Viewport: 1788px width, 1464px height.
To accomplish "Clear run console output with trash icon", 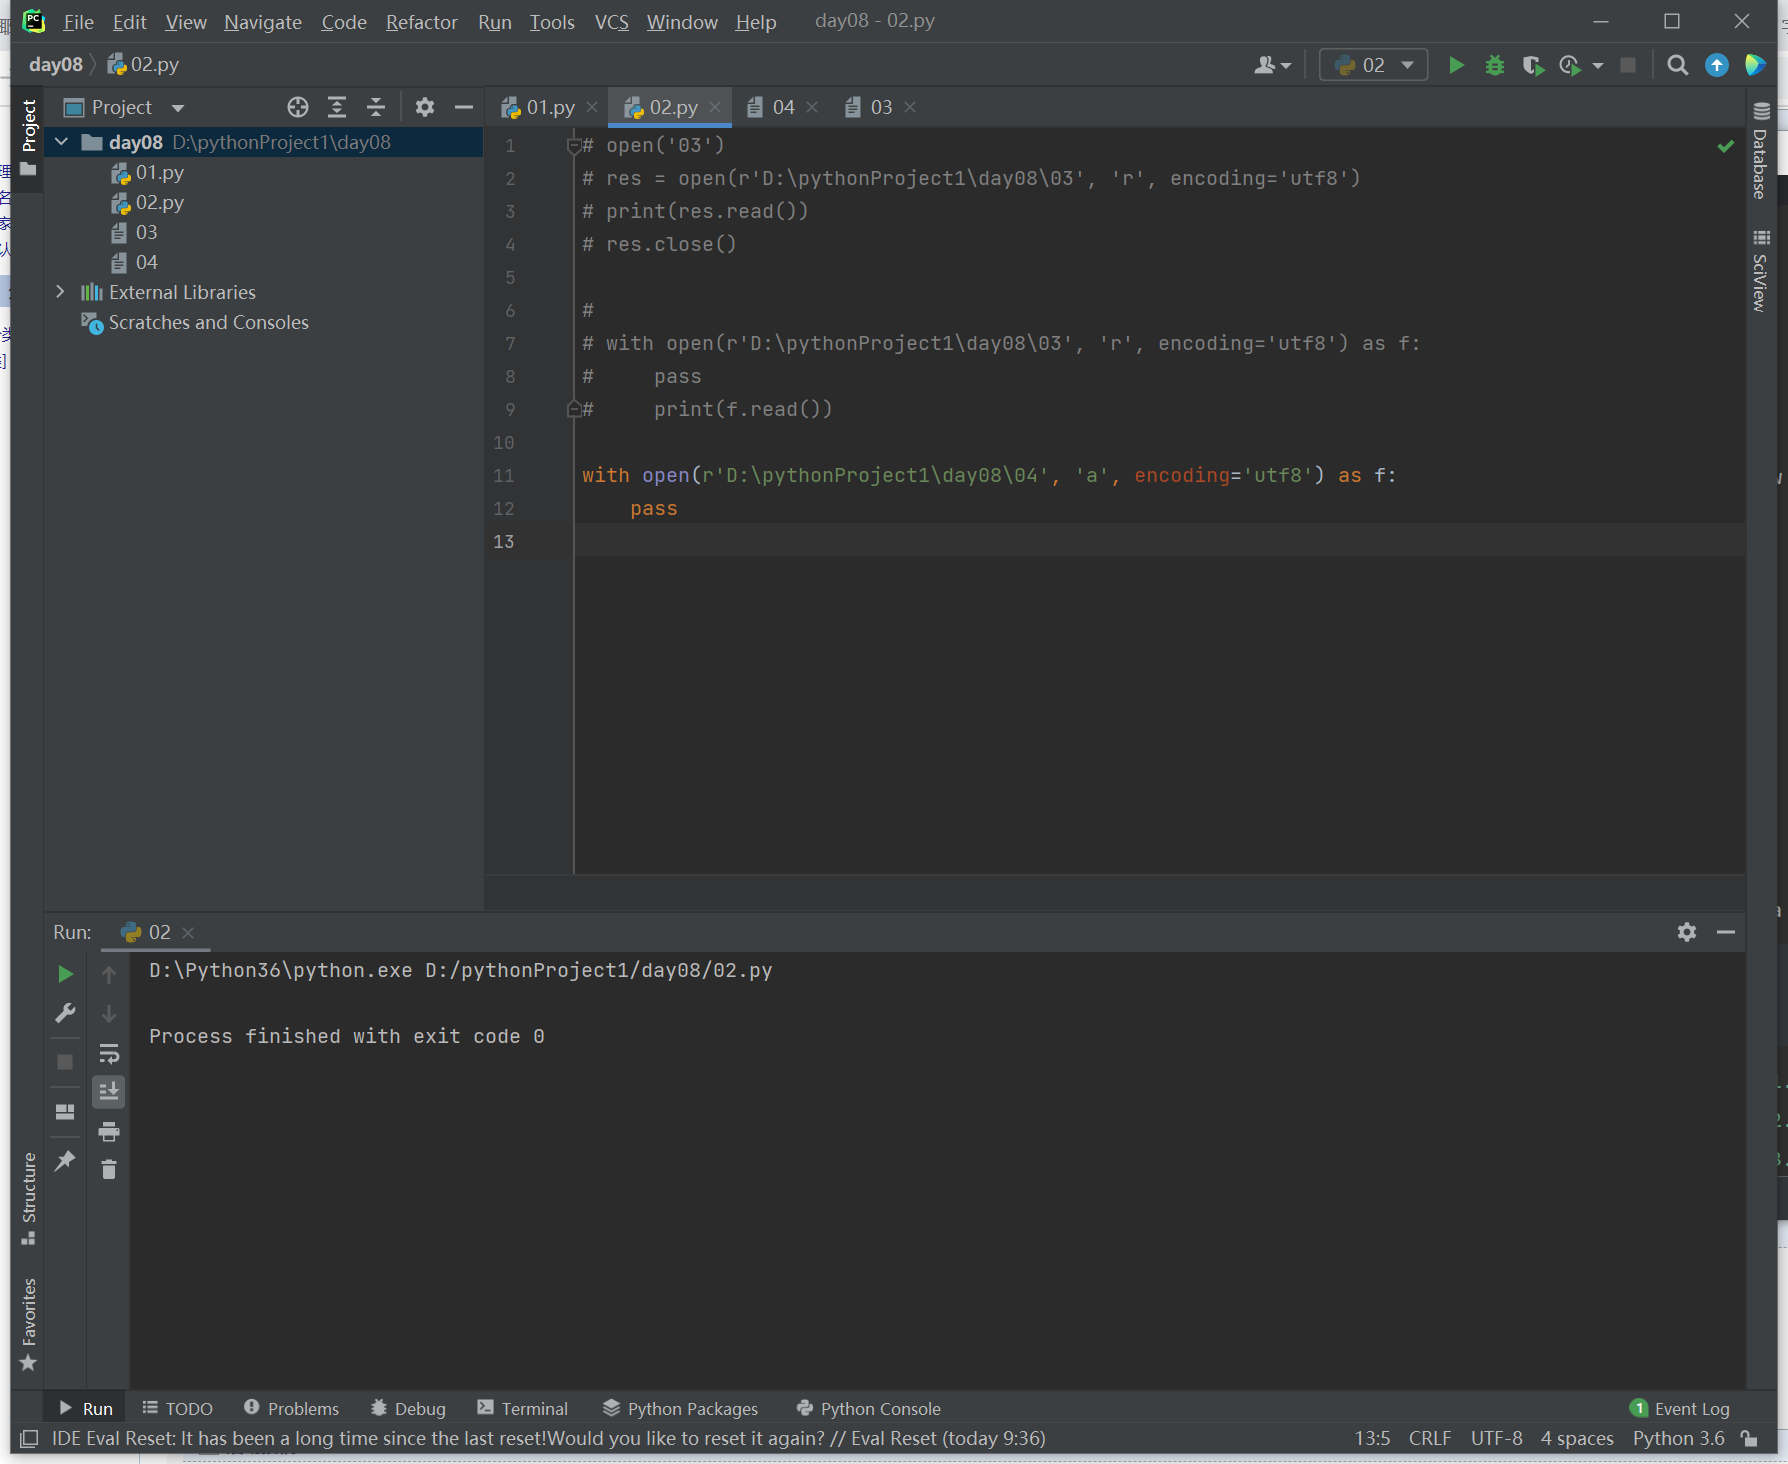I will 109,1169.
